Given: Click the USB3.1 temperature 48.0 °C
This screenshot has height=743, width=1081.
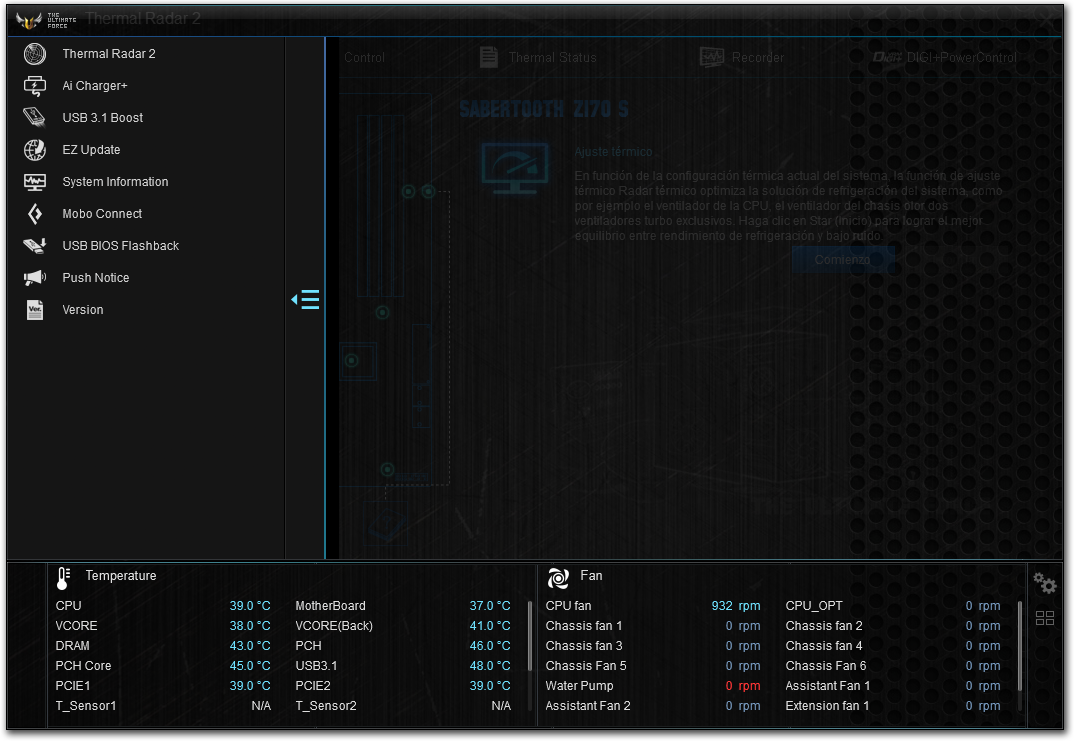Looking at the screenshot, I should click(490, 666).
